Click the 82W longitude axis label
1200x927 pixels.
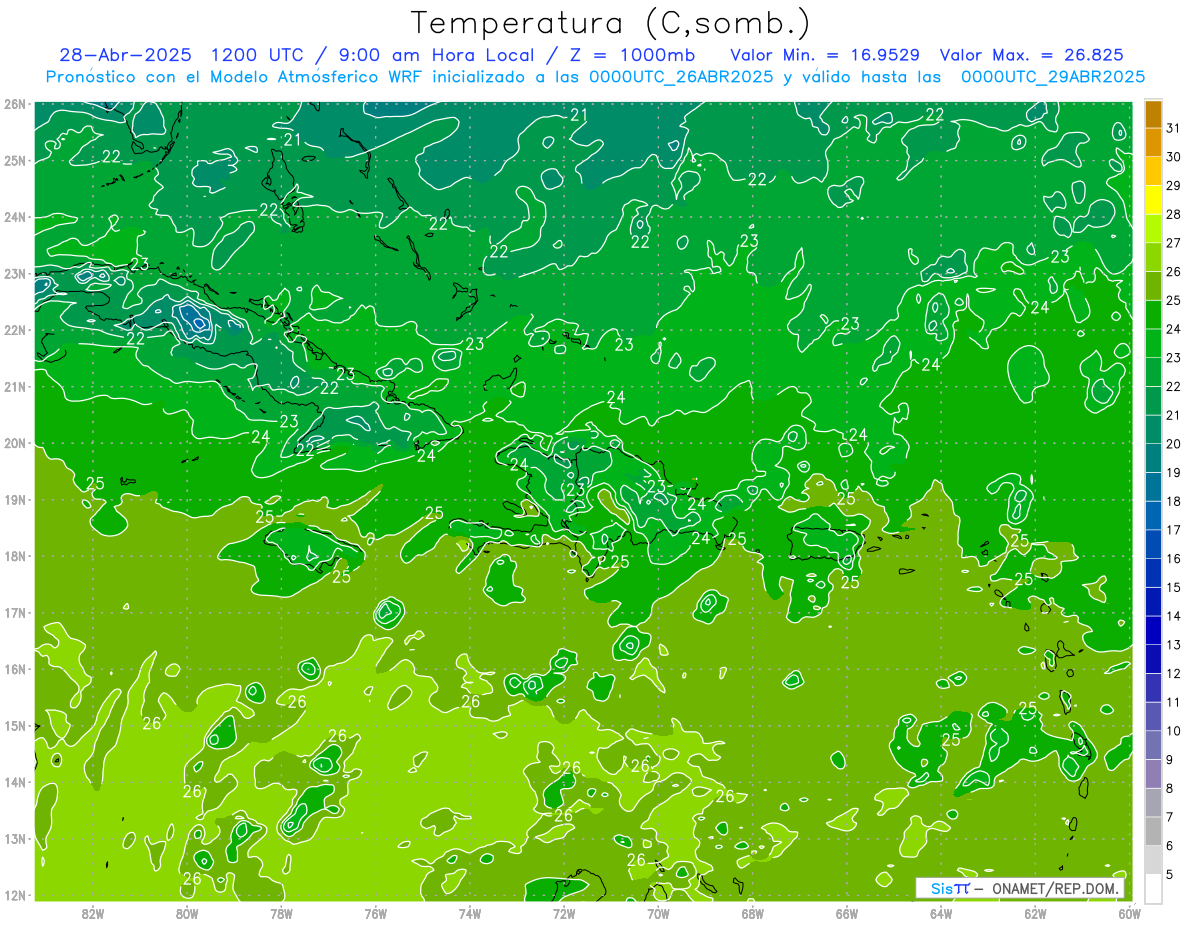pos(93,914)
